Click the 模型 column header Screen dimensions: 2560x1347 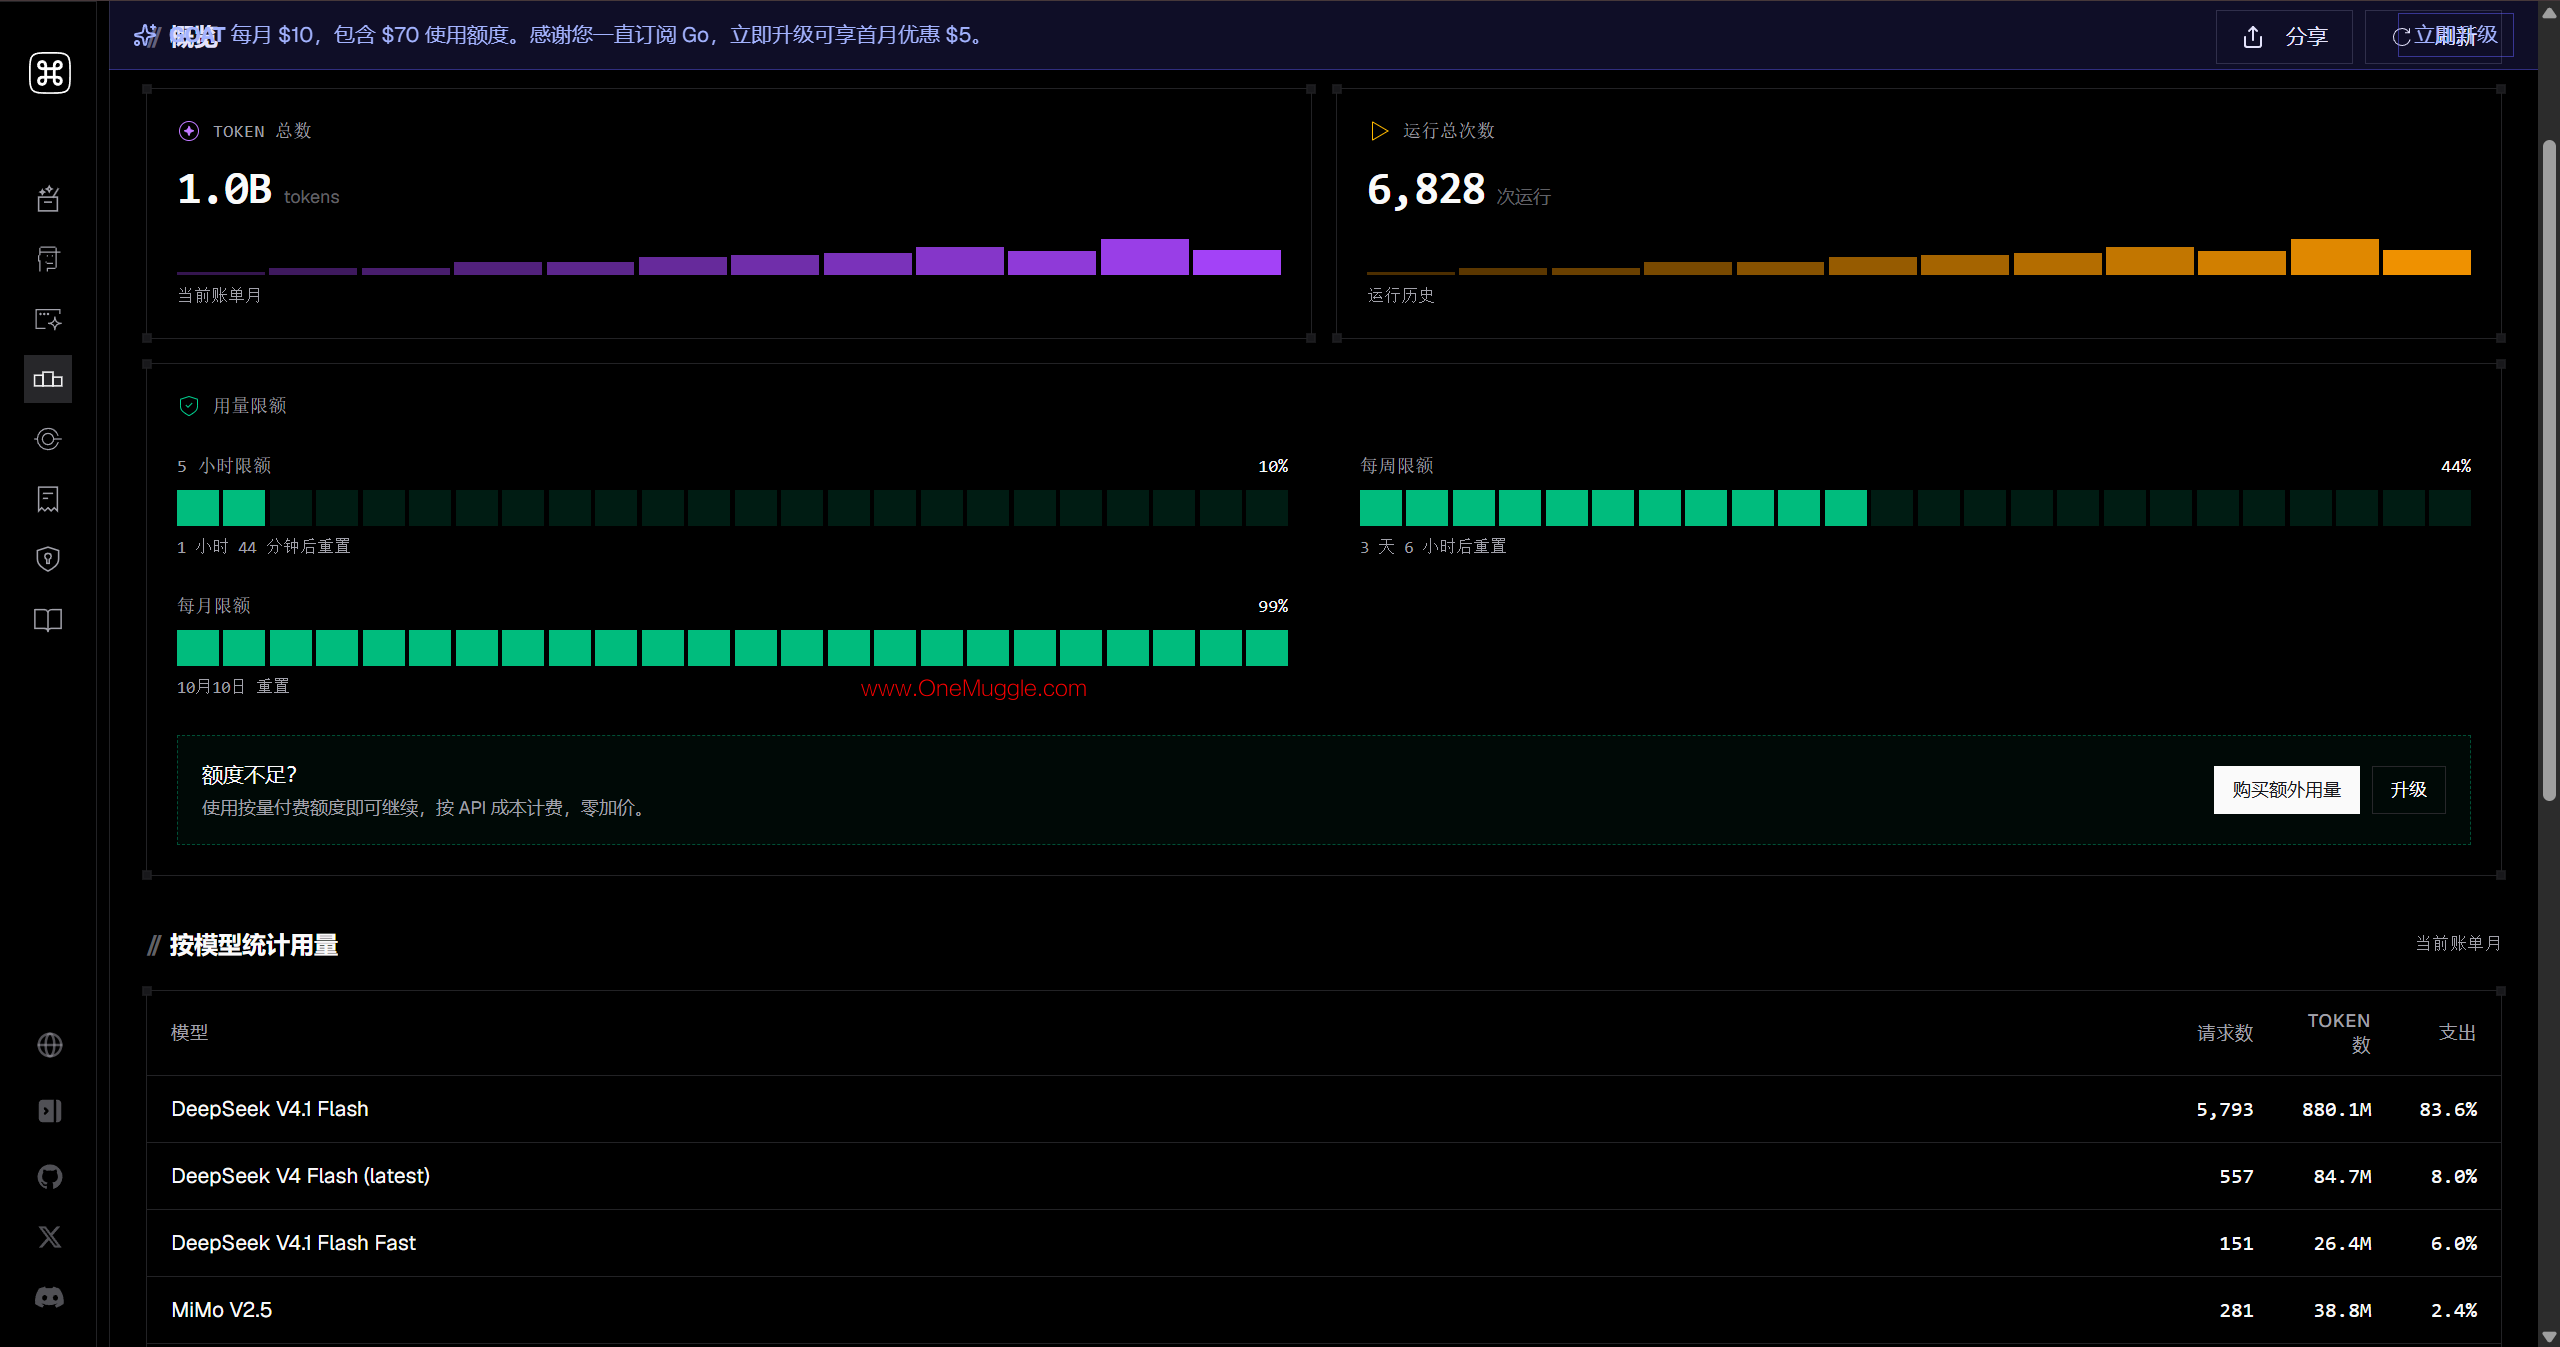(190, 1033)
